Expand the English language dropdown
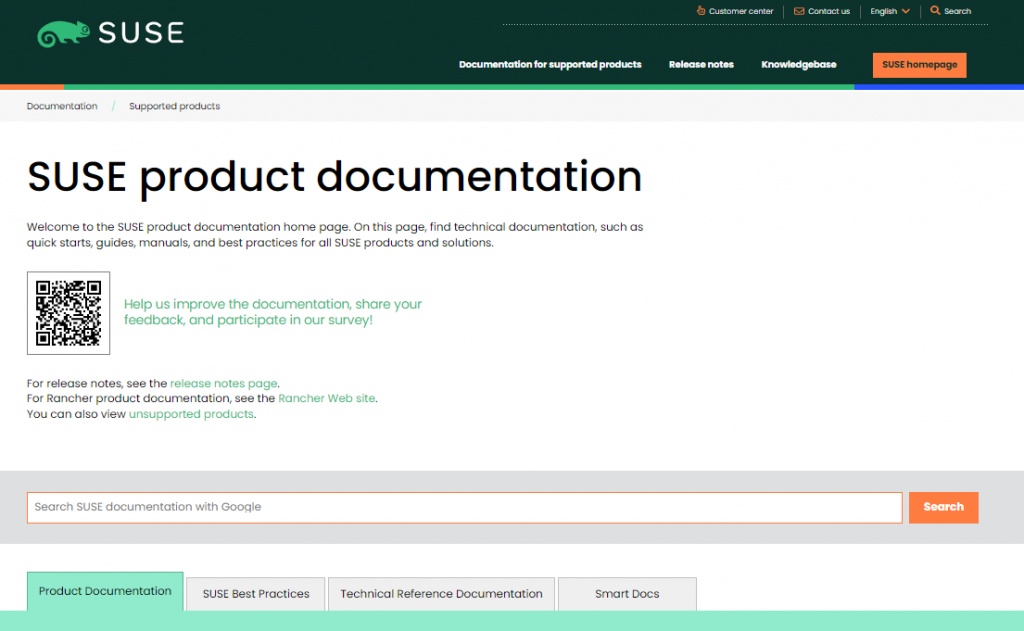Image resolution: width=1024 pixels, height=631 pixels. (889, 11)
